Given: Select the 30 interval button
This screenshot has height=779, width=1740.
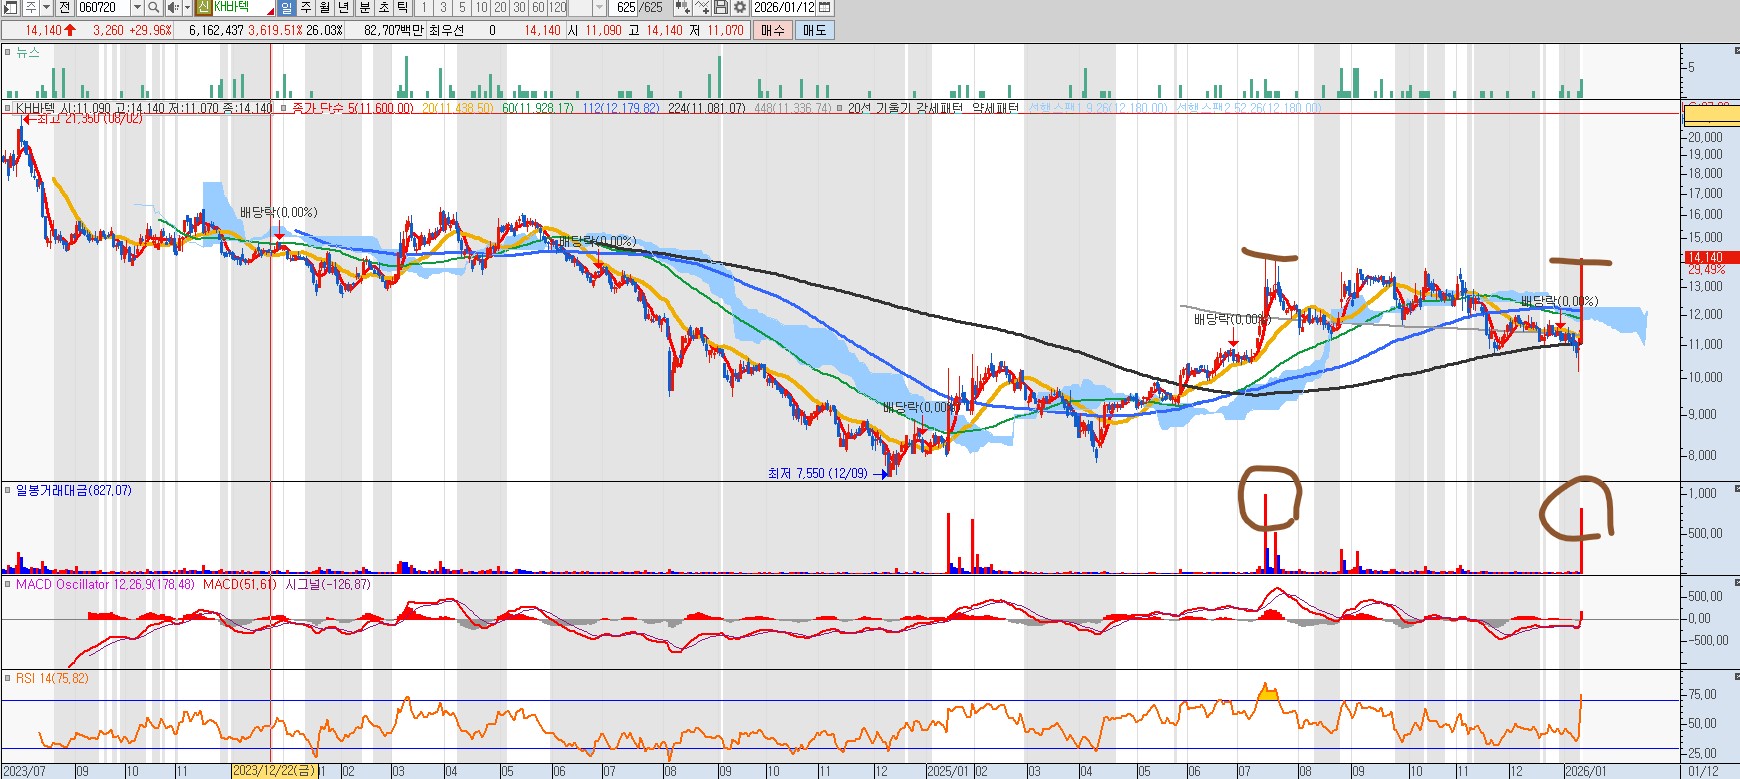Looking at the screenshot, I should coord(519,7).
